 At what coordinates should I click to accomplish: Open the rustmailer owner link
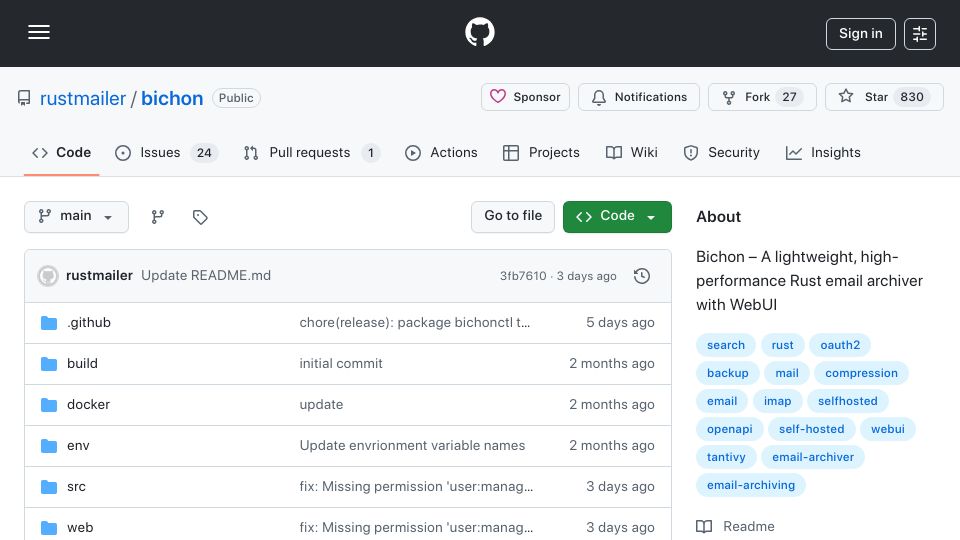click(x=83, y=98)
